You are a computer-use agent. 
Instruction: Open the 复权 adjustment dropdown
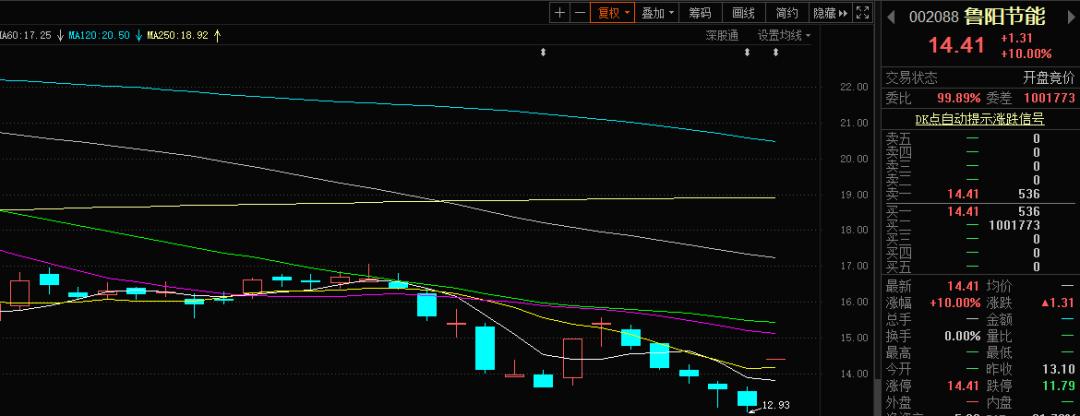(x=612, y=12)
